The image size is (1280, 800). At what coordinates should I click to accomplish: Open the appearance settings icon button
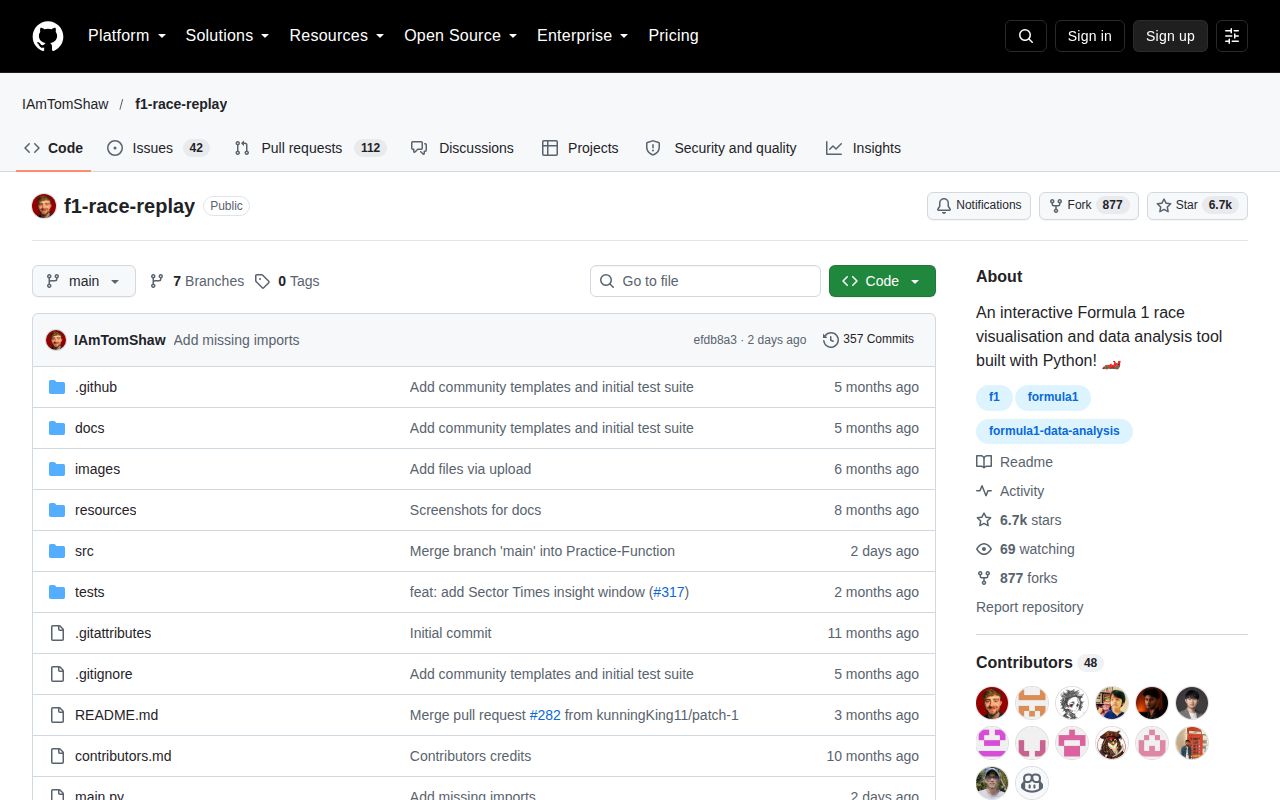click(x=1232, y=36)
